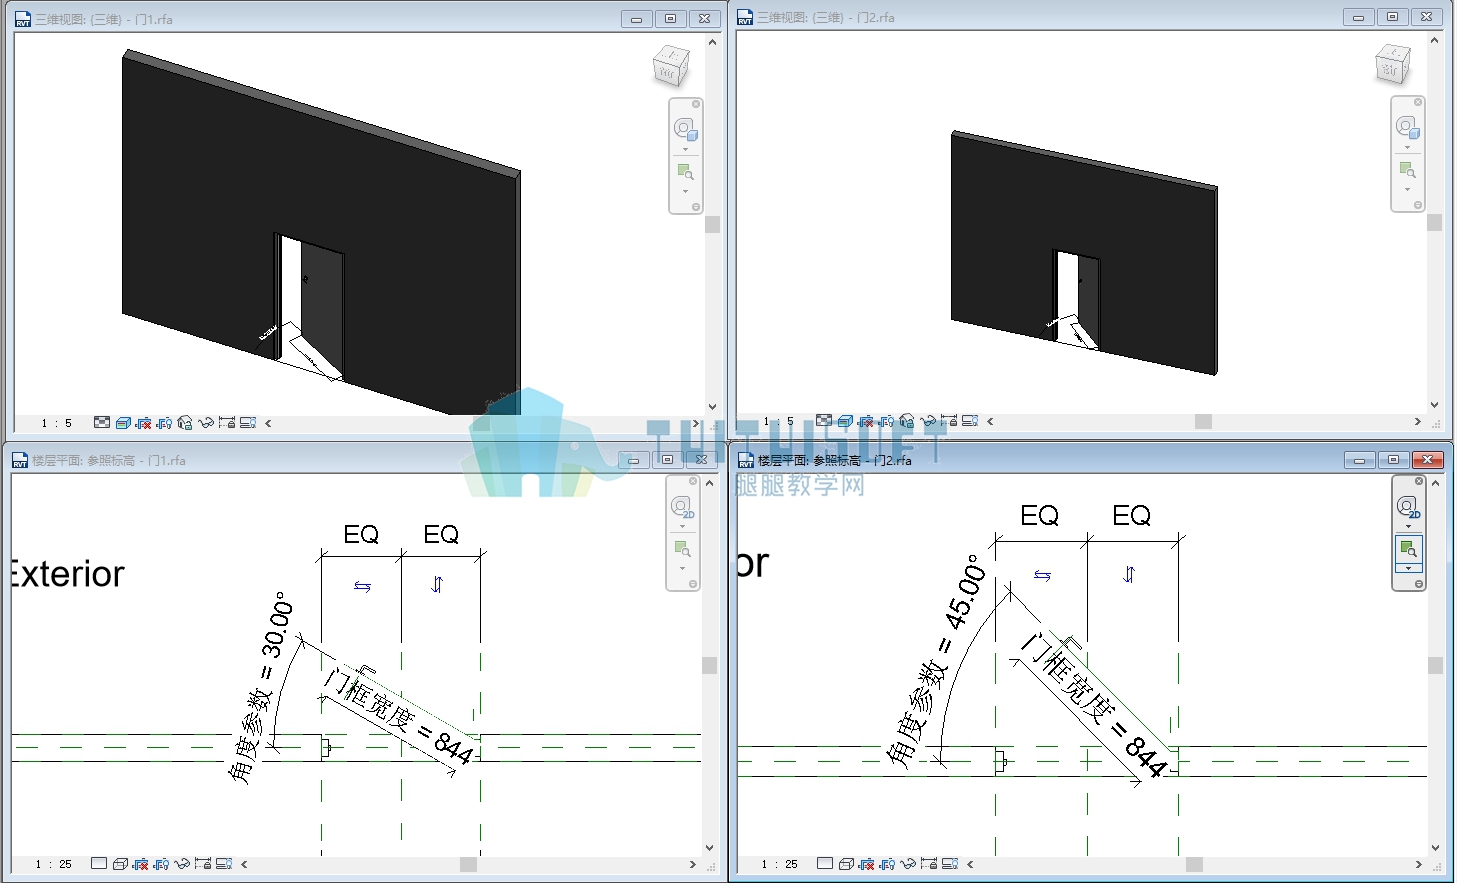Click zoom region icon in the 门2.rfa plan view
Image resolution: width=1457 pixels, height=883 pixels.
(x=1408, y=549)
